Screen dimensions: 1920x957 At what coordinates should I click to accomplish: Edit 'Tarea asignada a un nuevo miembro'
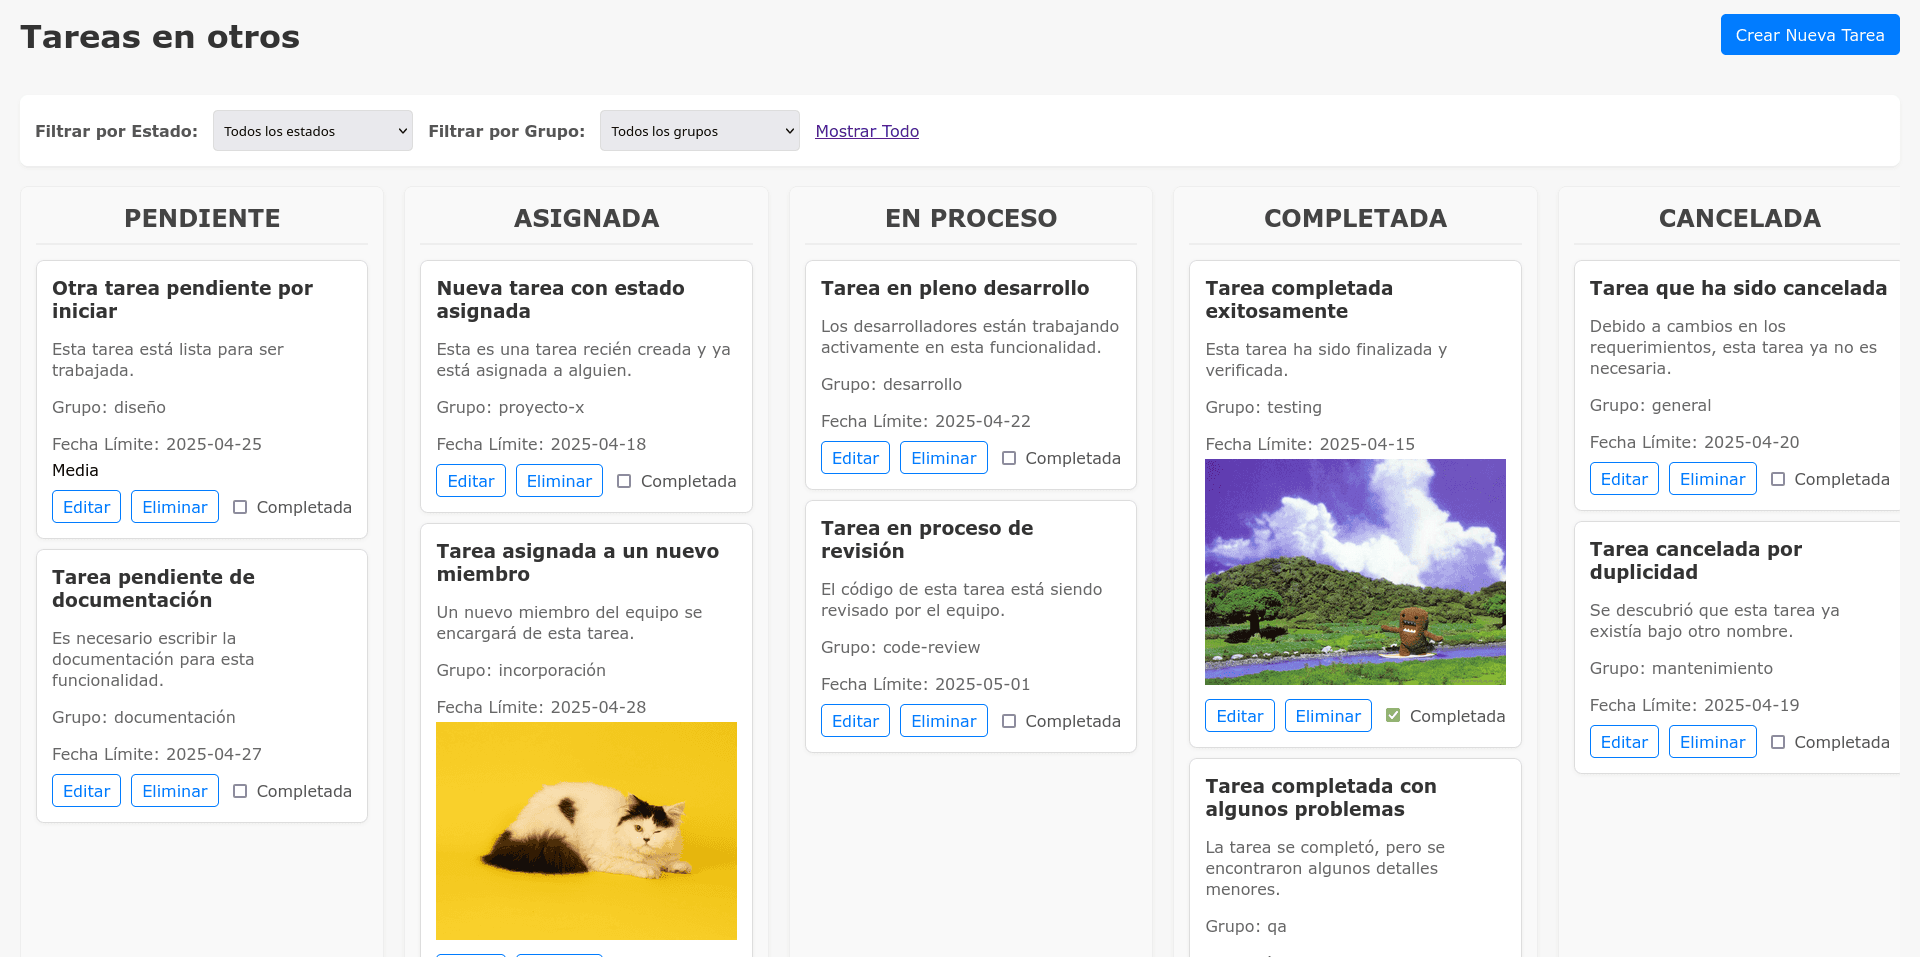[471, 955]
